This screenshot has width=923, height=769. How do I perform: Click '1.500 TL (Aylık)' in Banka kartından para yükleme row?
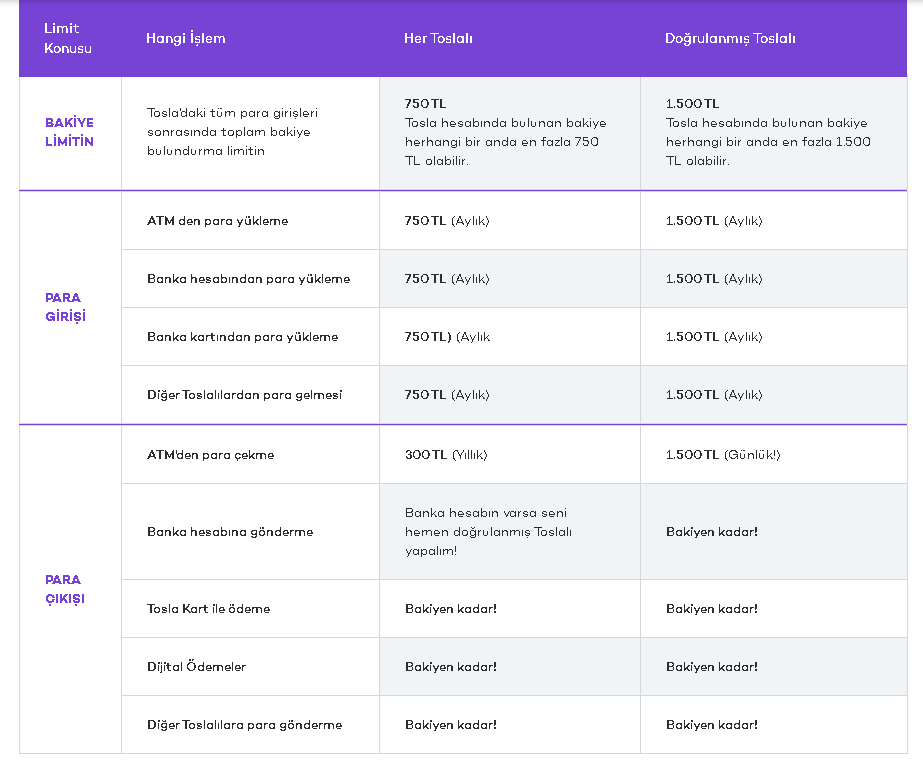point(714,337)
